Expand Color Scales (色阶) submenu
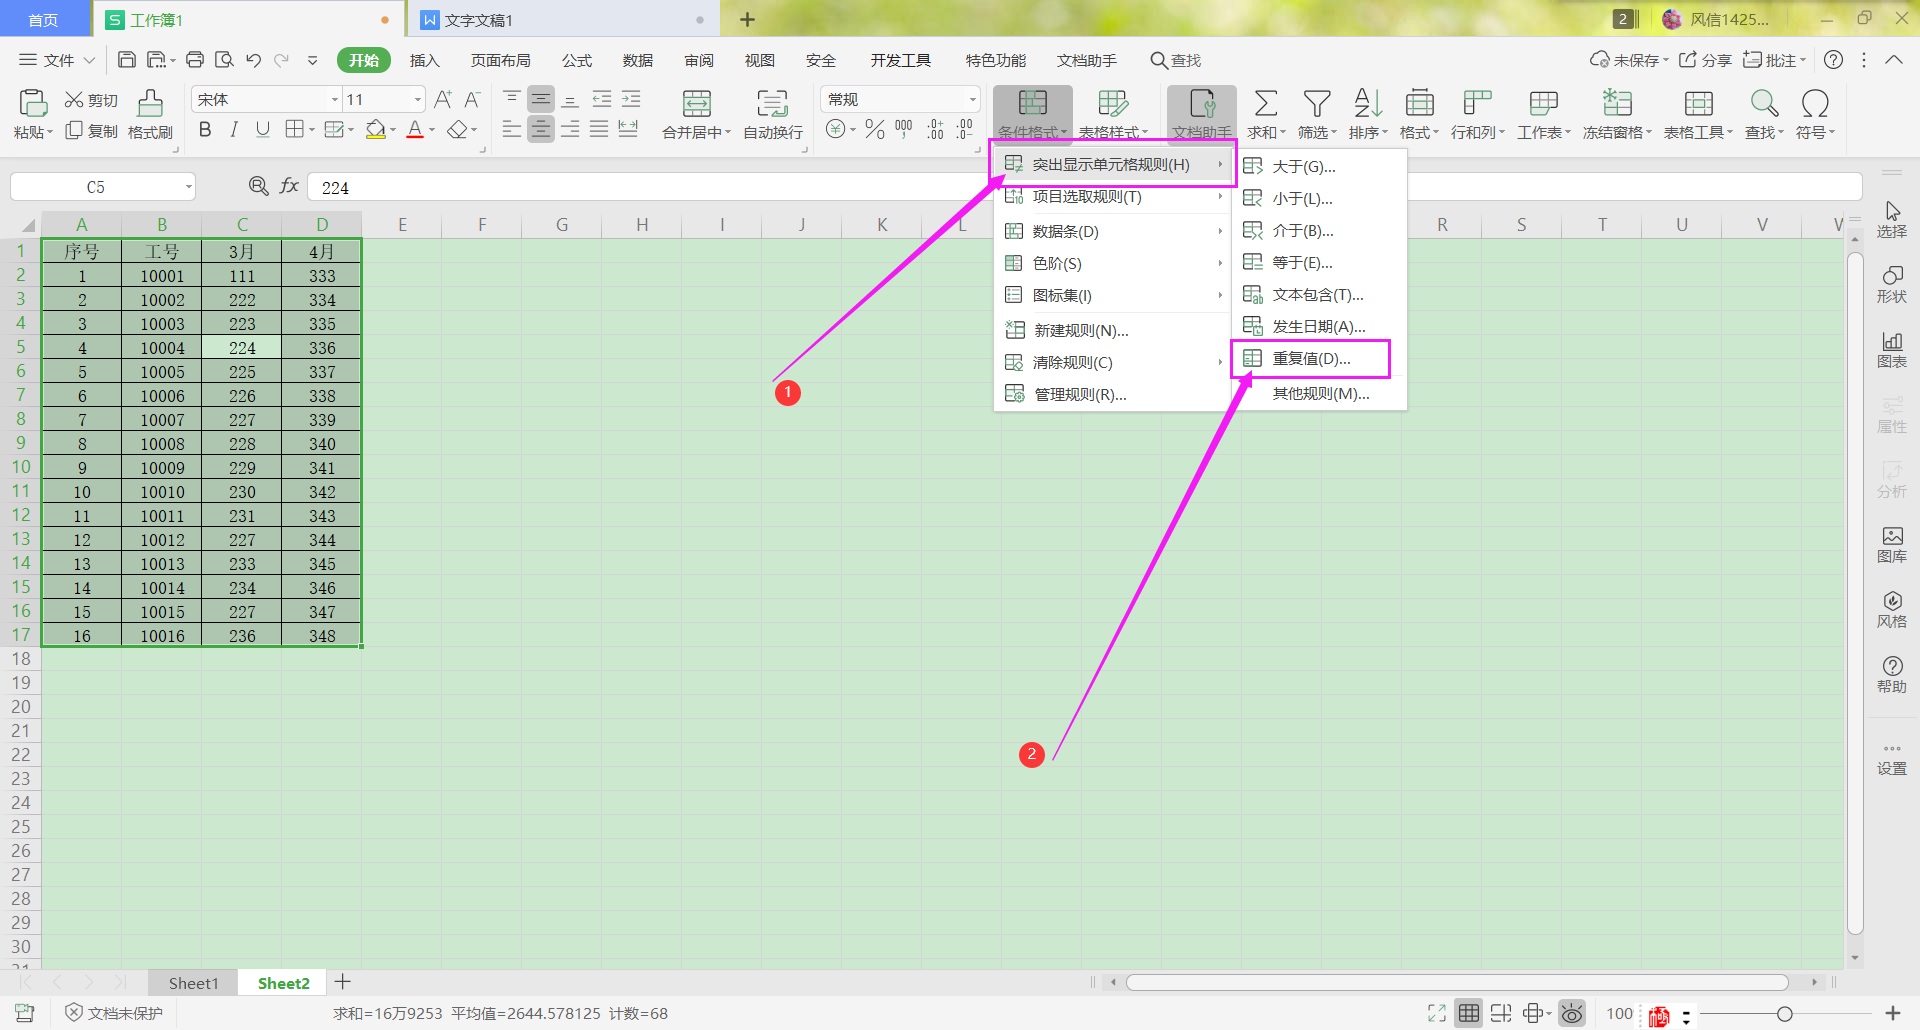This screenshot has height=1030, width=1920. pos(1112,263)
